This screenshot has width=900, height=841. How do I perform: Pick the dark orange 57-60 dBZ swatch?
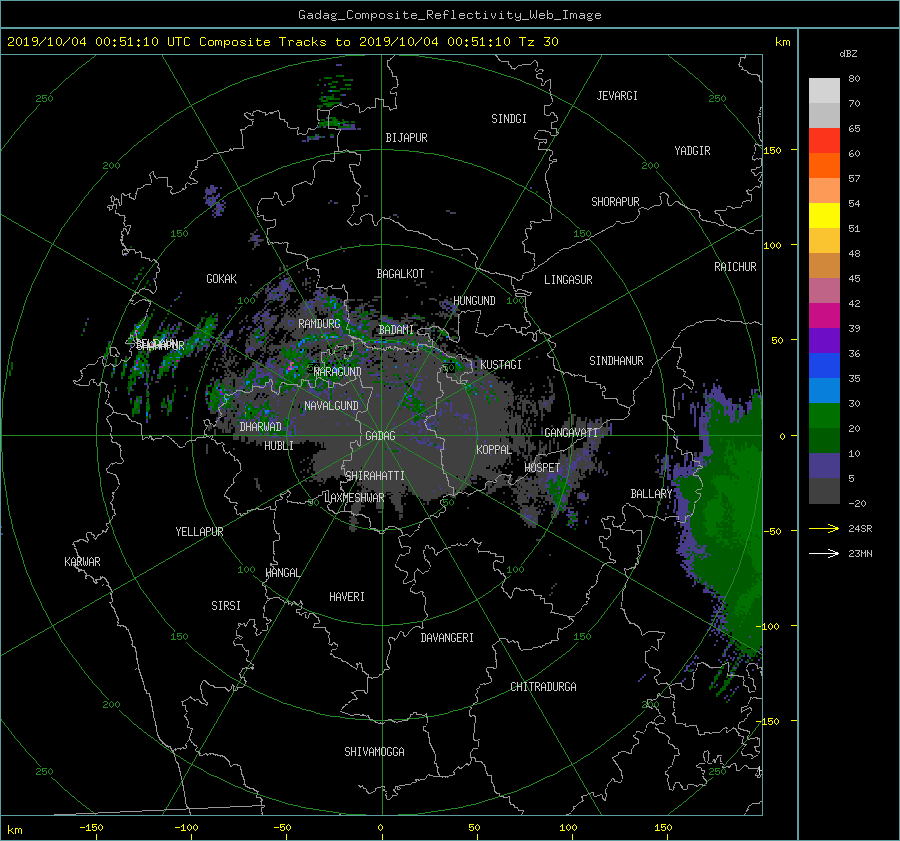pyautogui.click(x=824, y=166)
